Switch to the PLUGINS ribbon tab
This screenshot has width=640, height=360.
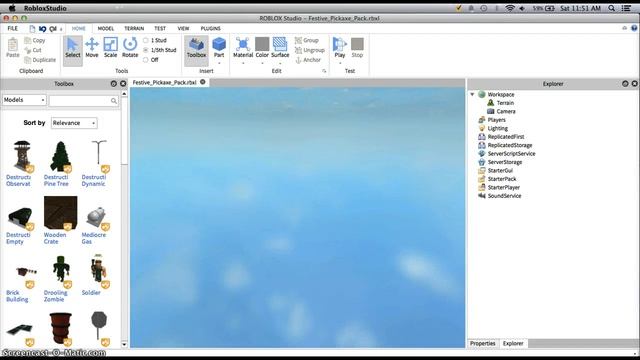tap(211, 29)
